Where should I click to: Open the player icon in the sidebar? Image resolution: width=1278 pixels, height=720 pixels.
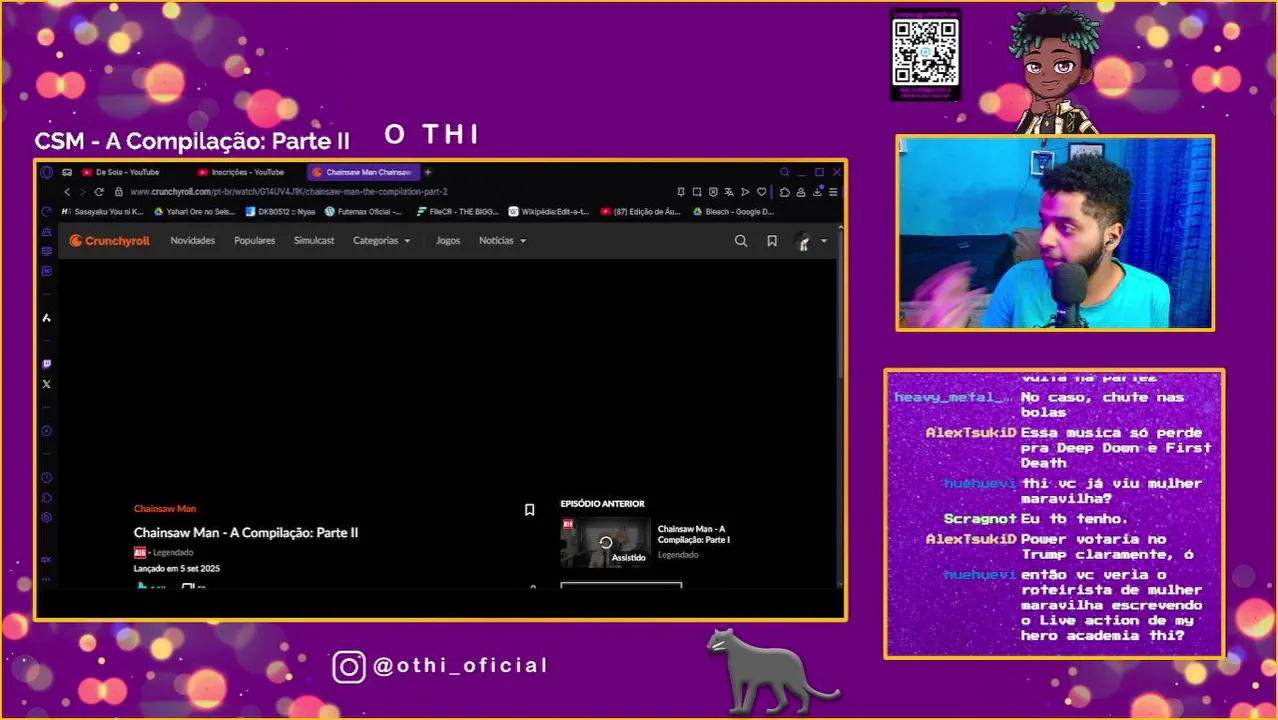46,431
